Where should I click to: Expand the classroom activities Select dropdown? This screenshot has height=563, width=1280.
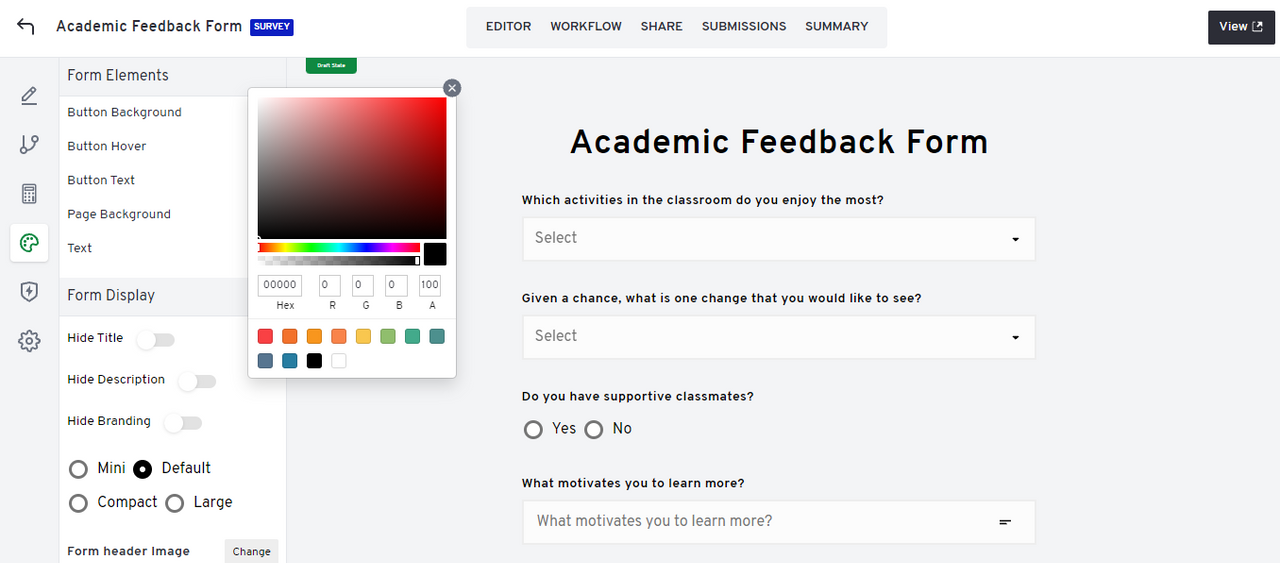pyautogui.click(x=778, y=239)
